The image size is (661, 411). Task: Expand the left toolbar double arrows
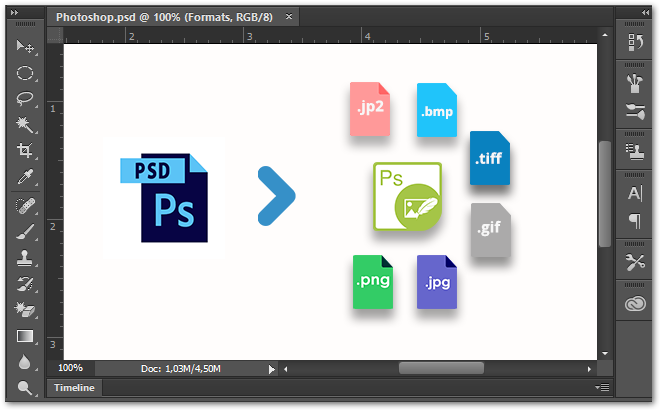(x=14, y=13)
